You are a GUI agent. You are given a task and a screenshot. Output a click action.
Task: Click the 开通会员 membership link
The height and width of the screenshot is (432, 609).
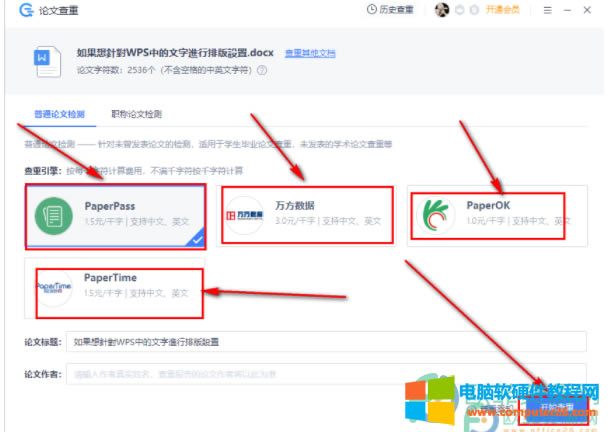[502, 10]
